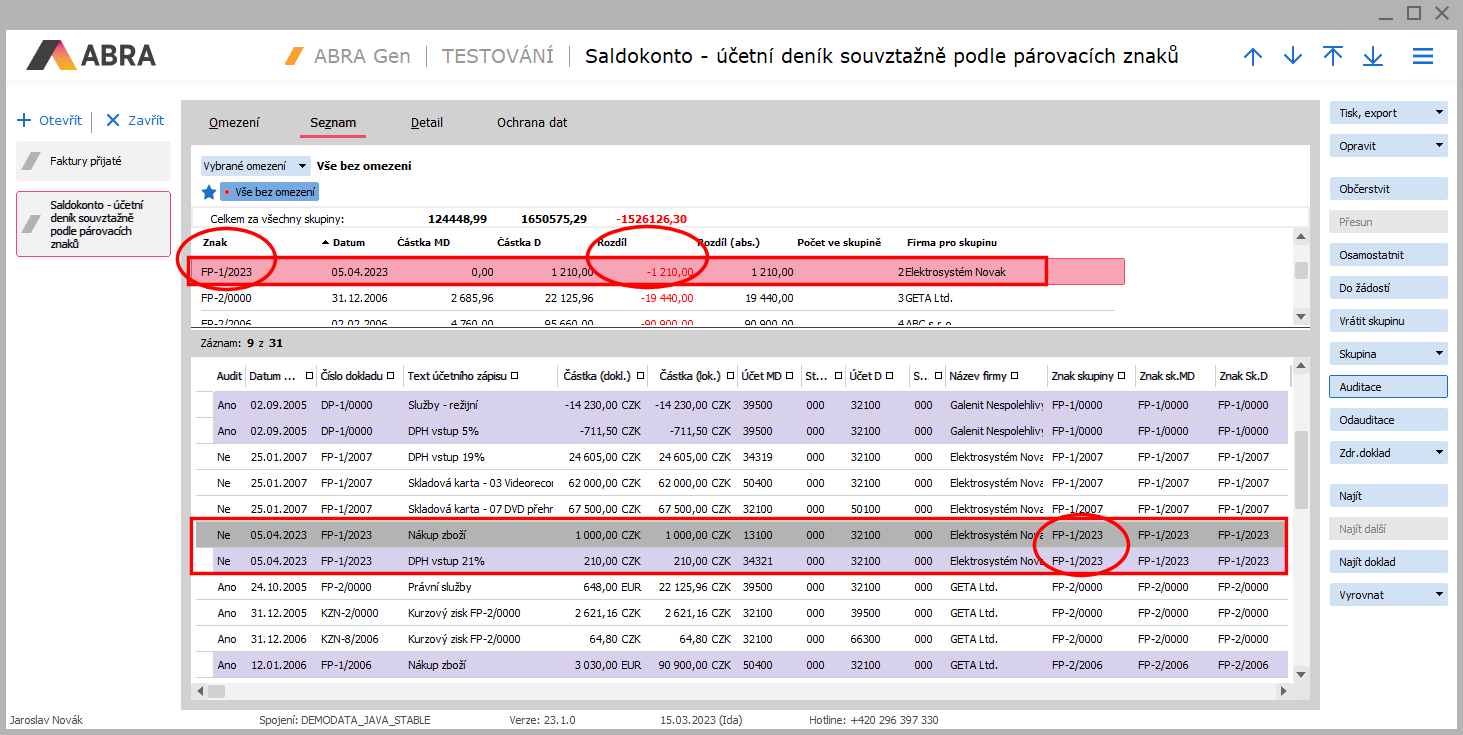Screen dimensions: 1463x735
Task: Click the Najít doklad button
Action: (x=1388, y=562)
